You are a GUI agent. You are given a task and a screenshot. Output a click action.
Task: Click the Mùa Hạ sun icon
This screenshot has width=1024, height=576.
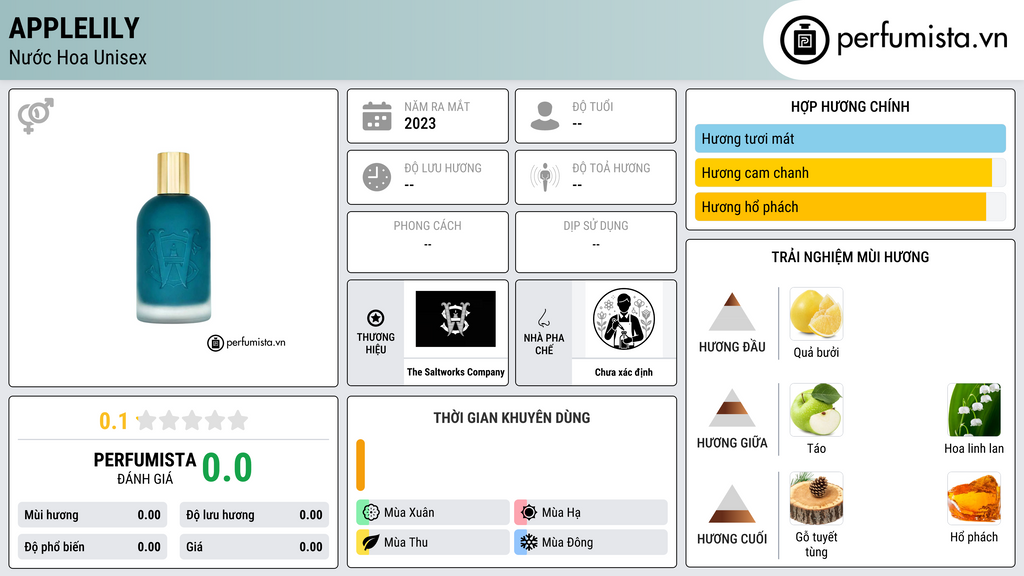tap(529, 513)
